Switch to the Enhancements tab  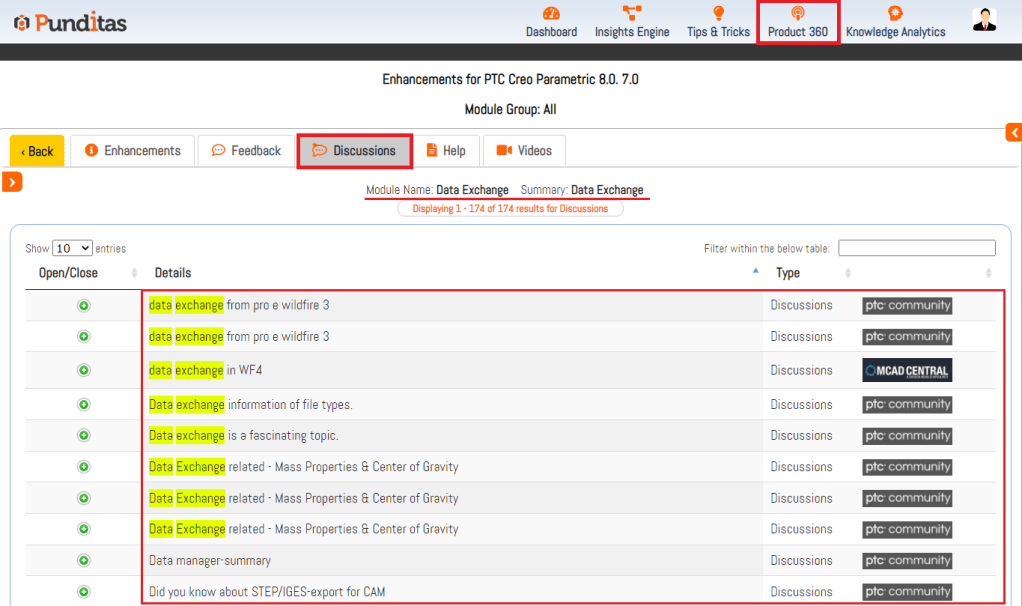click(x=133, y=151)
